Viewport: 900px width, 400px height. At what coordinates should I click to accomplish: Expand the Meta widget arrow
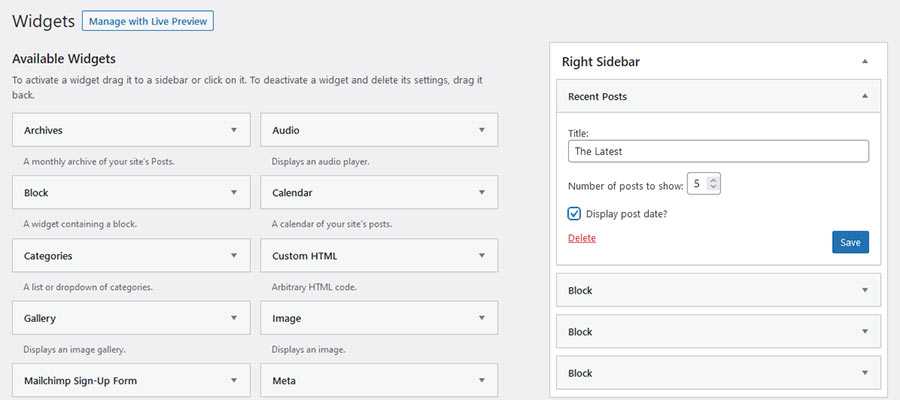click(x=481, y=381)
